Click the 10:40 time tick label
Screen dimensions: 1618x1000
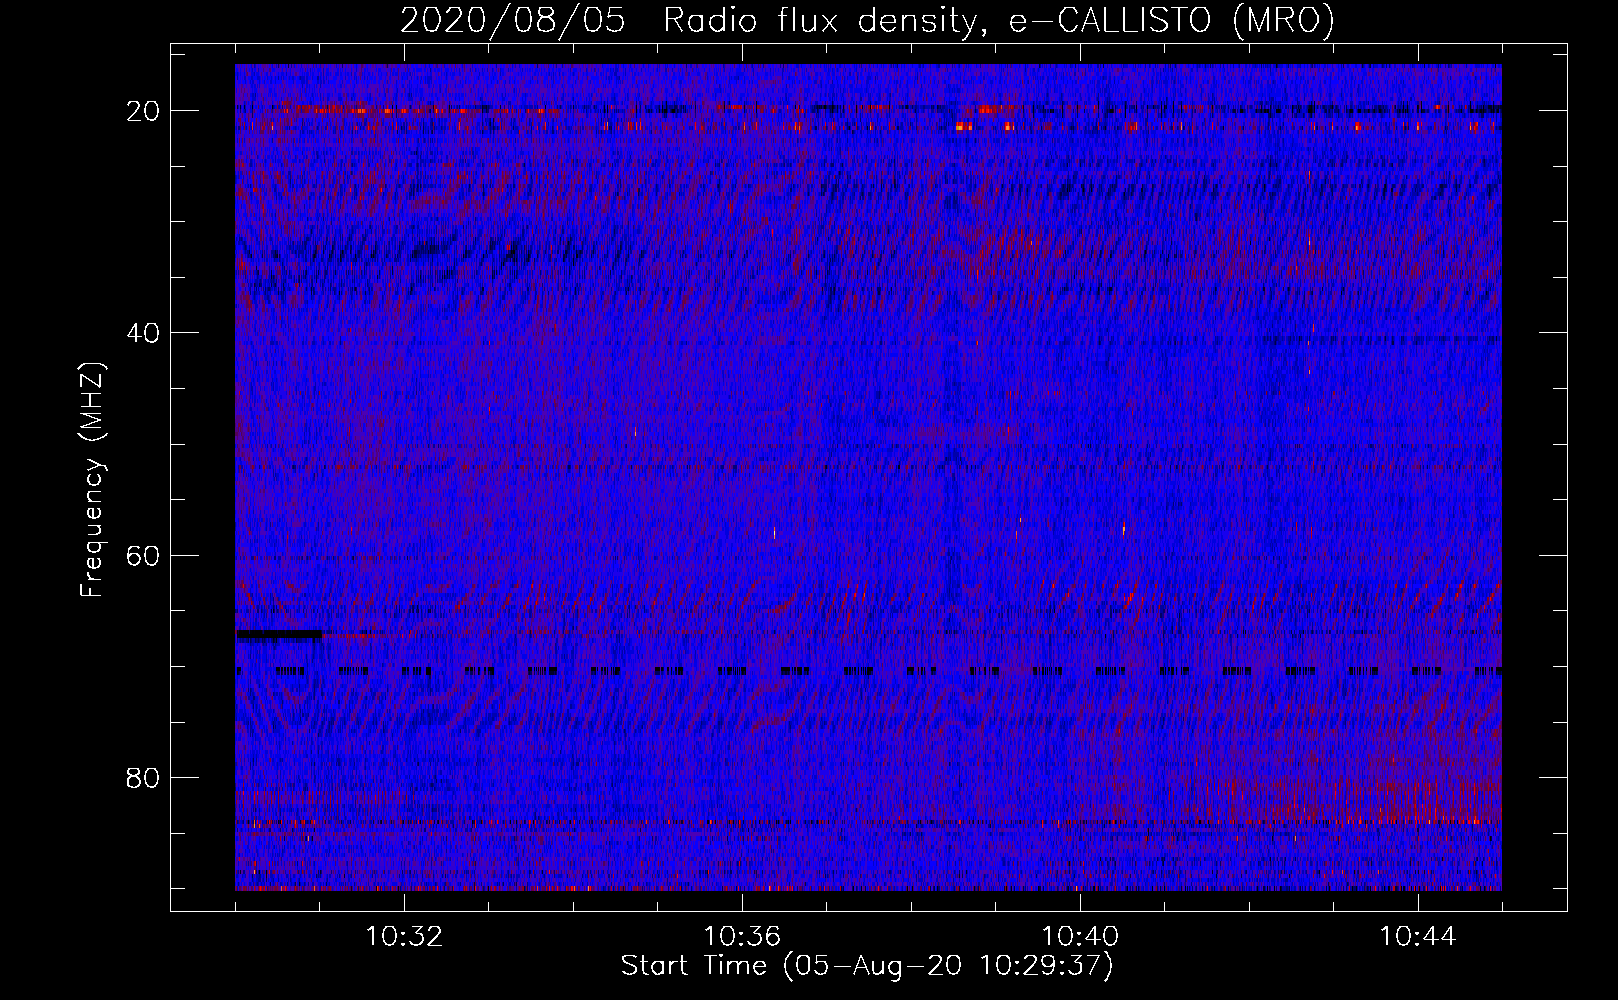tap(1080, 937)
